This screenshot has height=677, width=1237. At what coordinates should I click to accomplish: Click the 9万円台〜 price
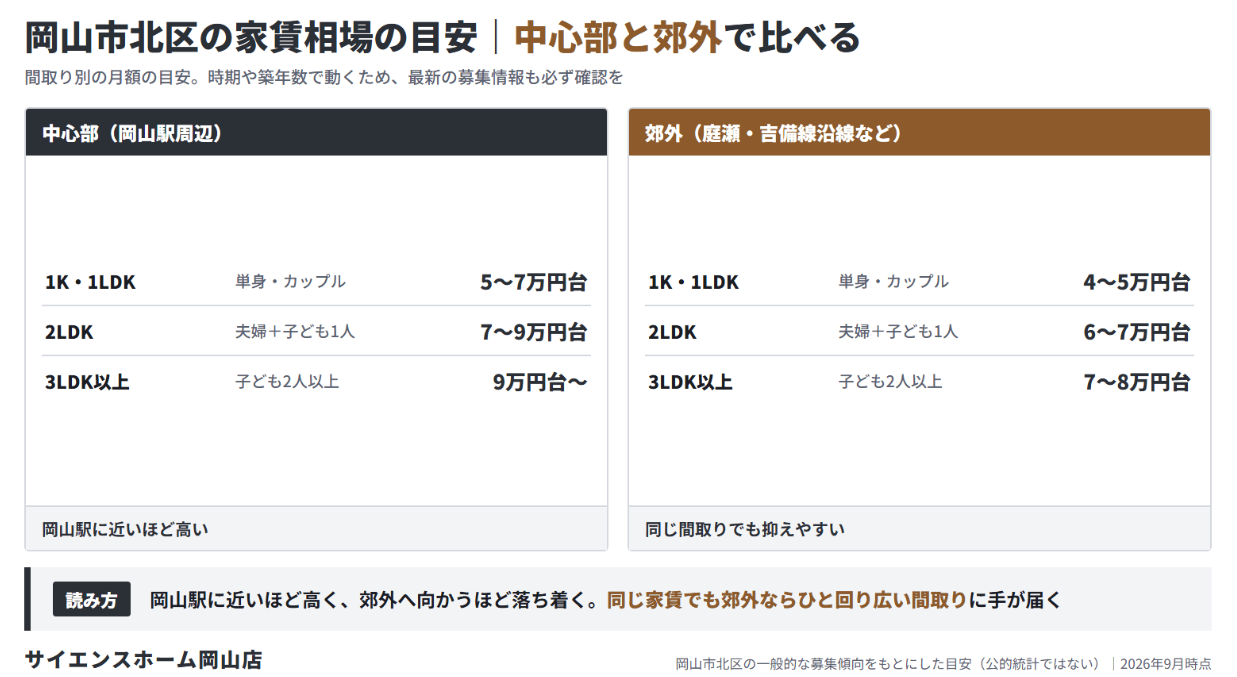tap(540, 382)
